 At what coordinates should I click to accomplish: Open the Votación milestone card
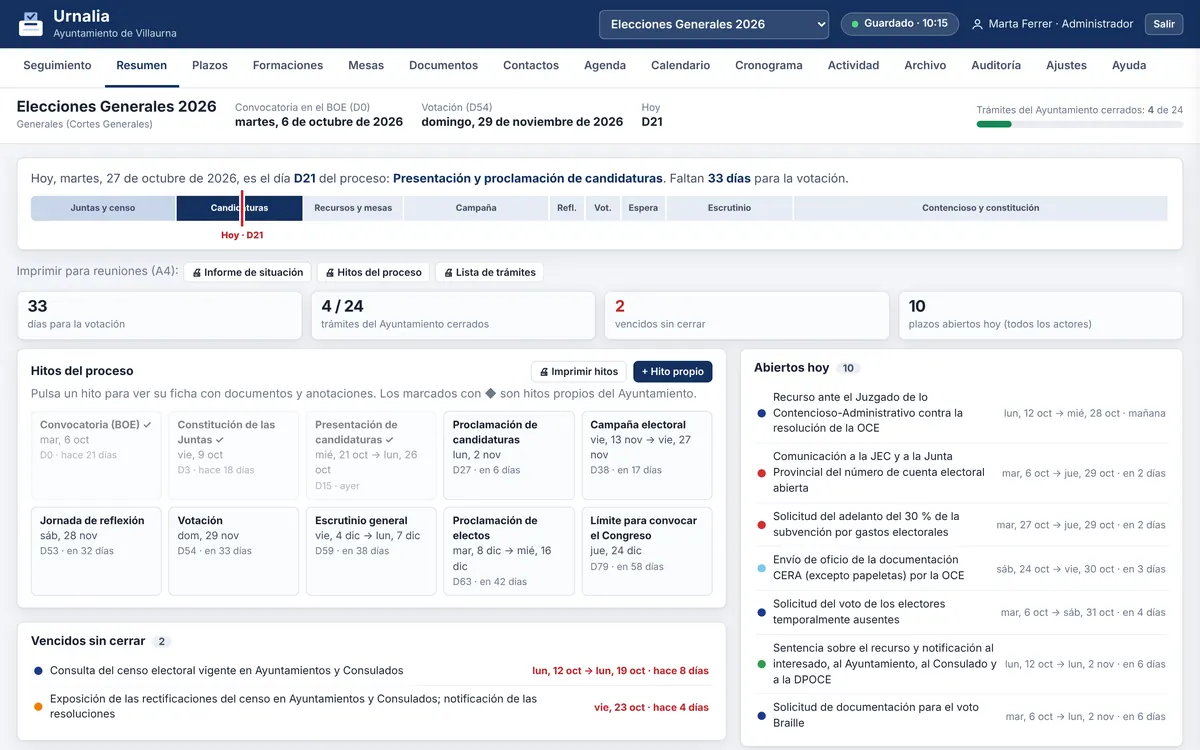[x=234, y=551]
